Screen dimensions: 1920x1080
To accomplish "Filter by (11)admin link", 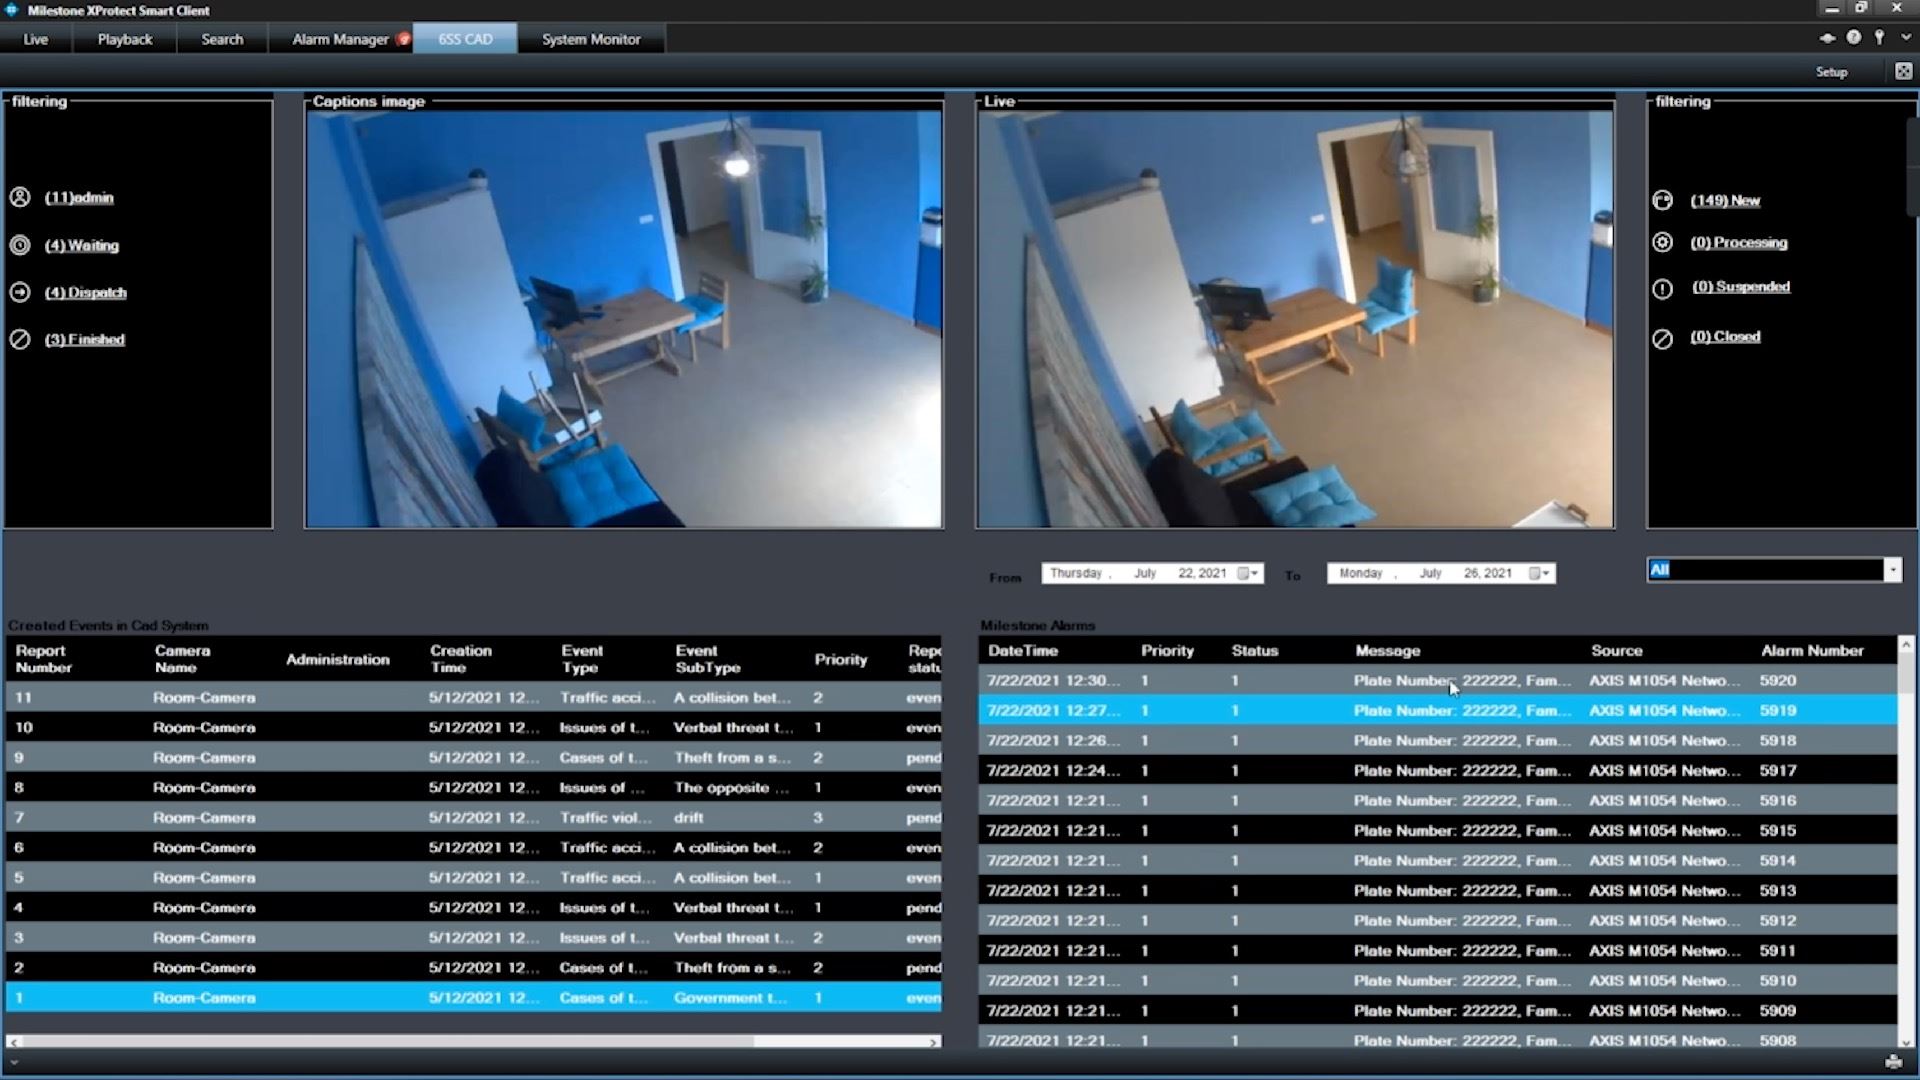I will click(79, 198).
